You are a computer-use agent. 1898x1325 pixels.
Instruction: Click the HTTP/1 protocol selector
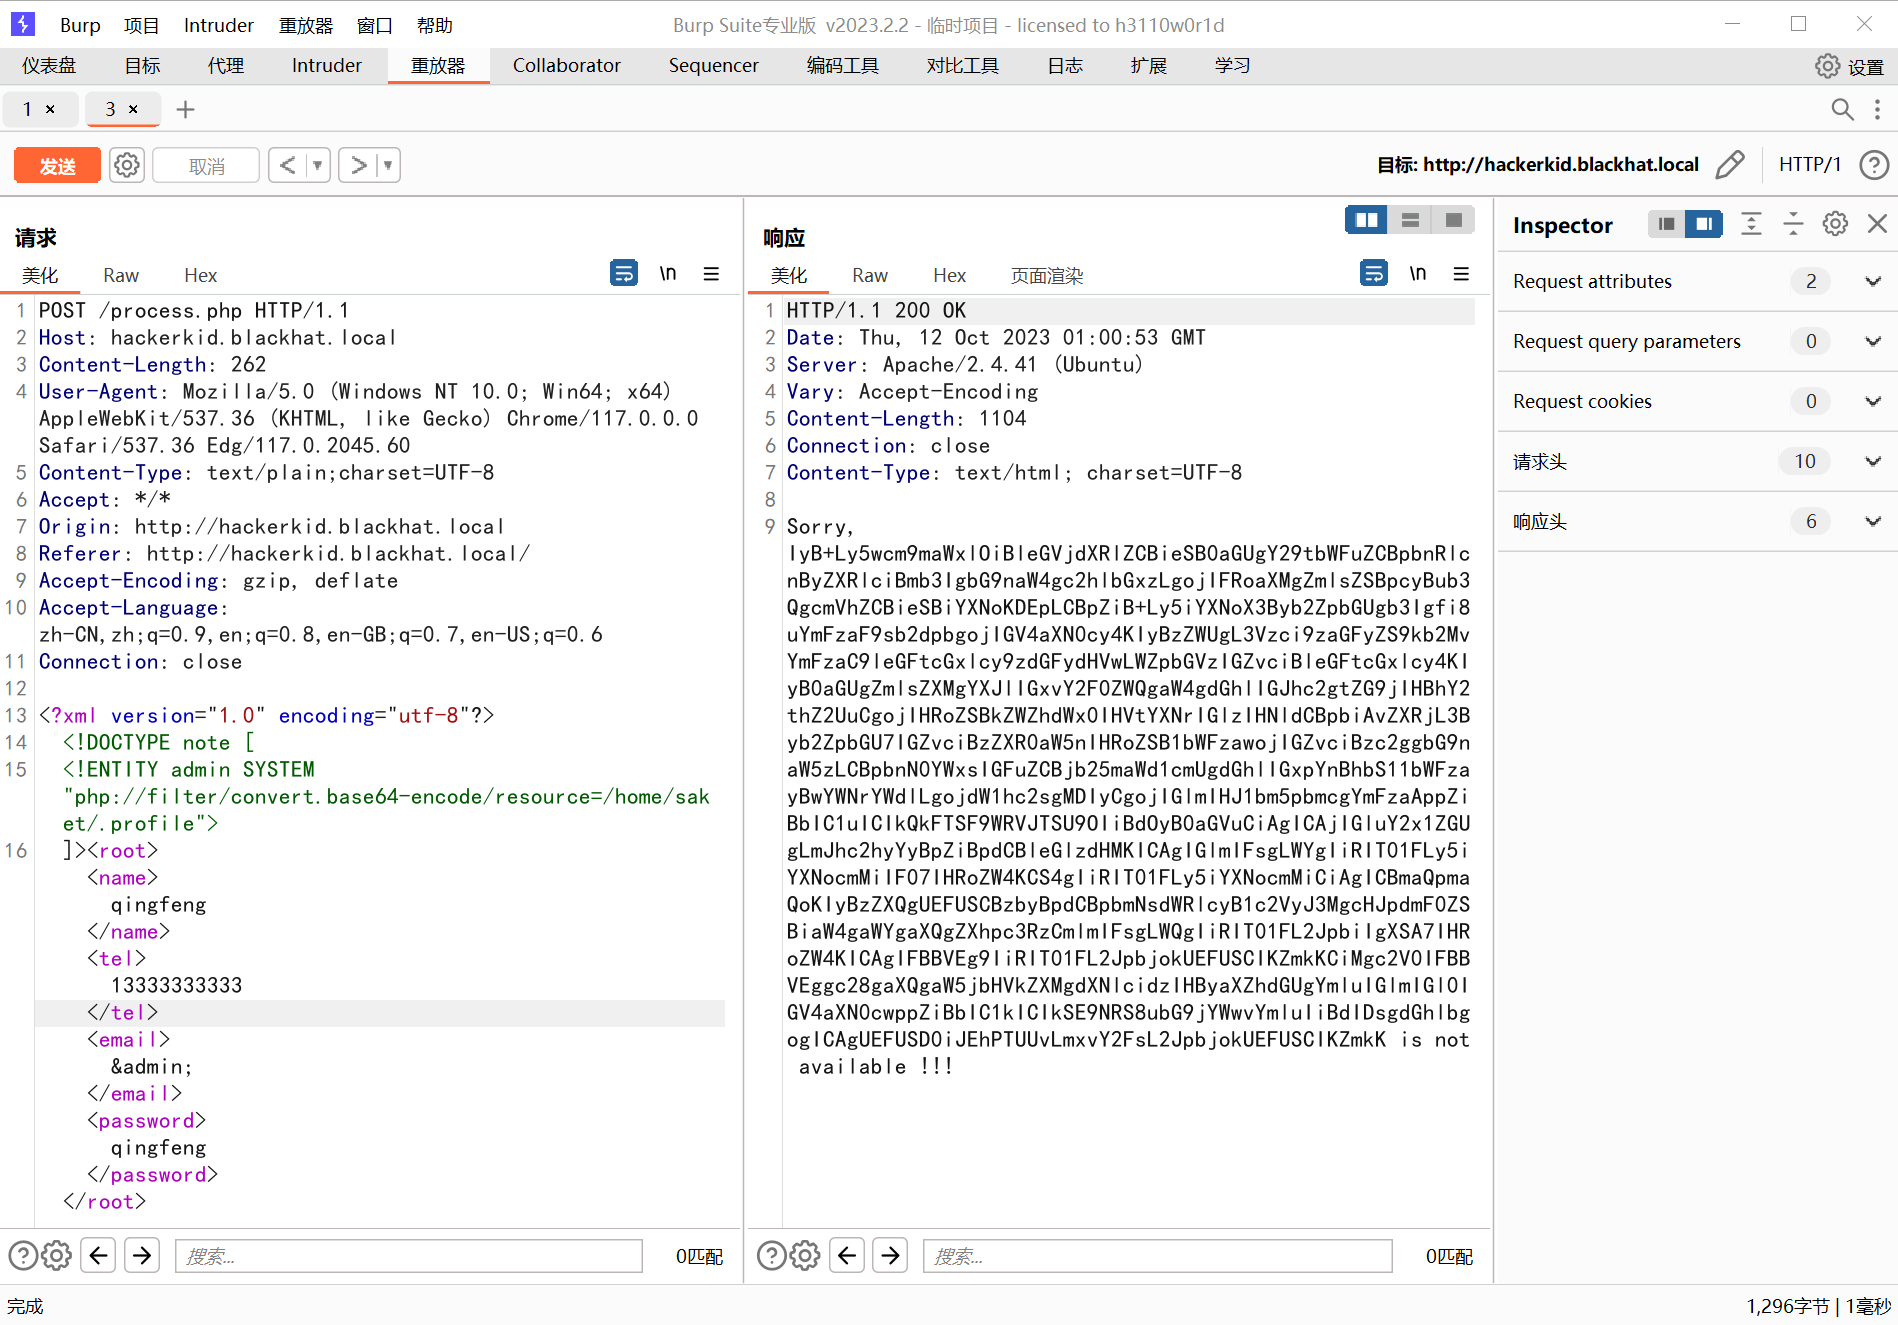click(1810, 164)
